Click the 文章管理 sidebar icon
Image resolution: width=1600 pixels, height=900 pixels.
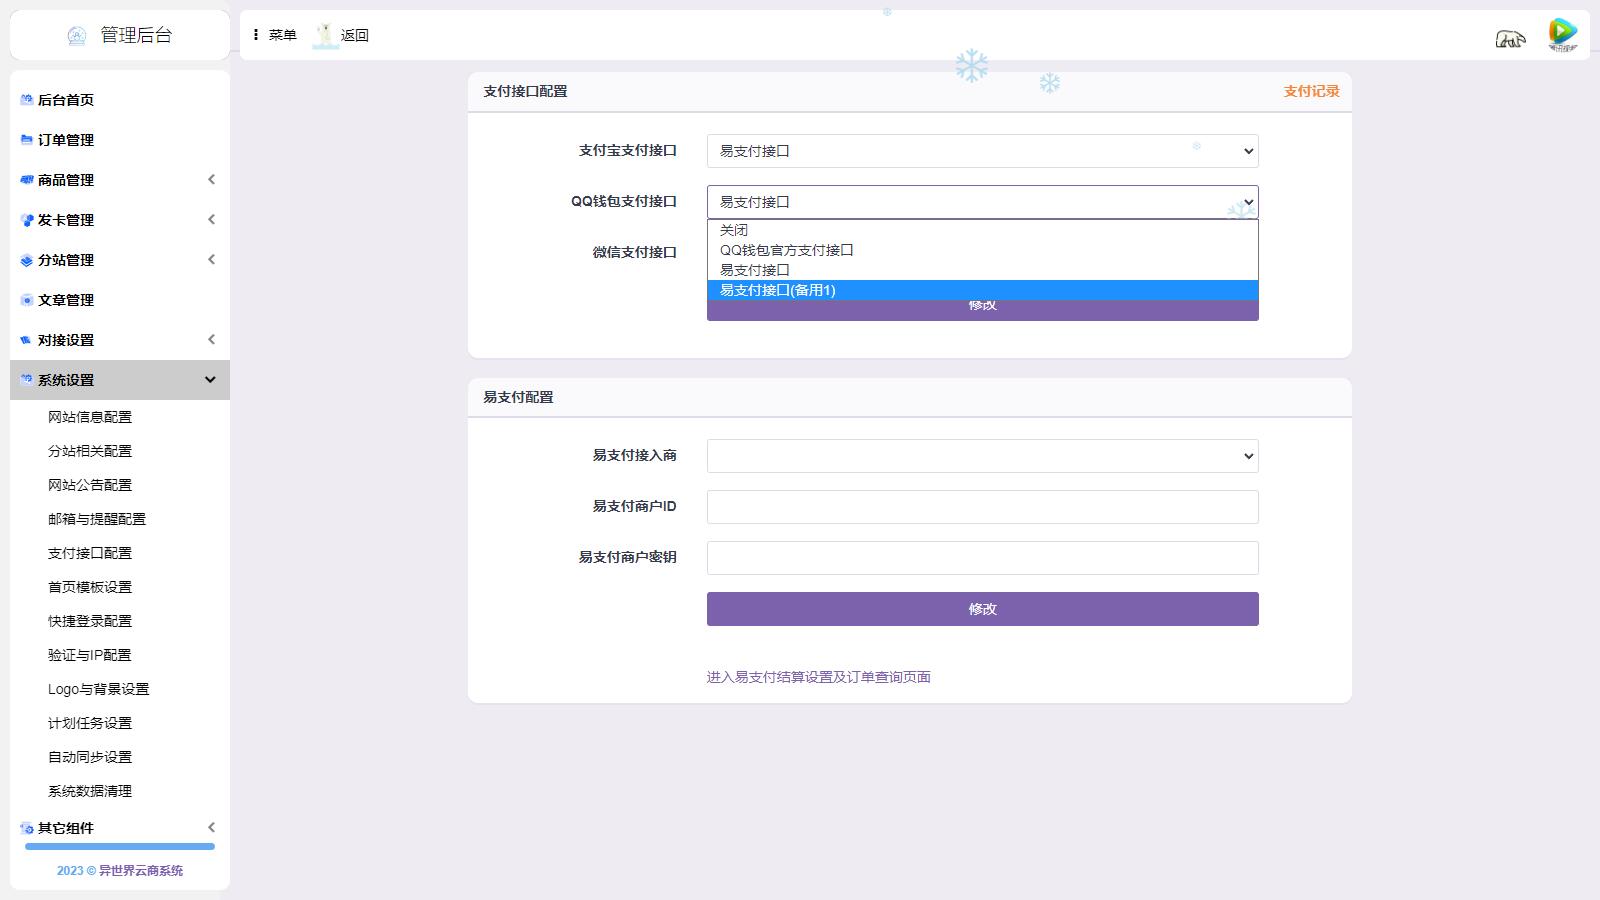pyautogui.click(x=27, y=300)
